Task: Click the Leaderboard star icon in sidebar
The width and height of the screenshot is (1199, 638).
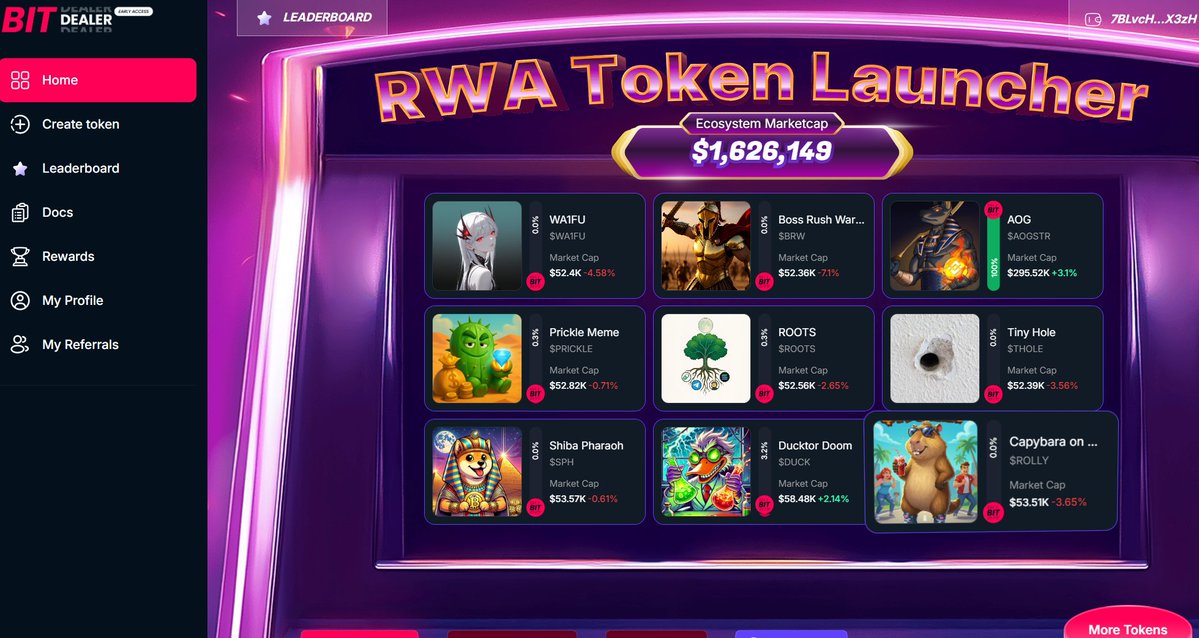Action: click(x=20, y=168)
